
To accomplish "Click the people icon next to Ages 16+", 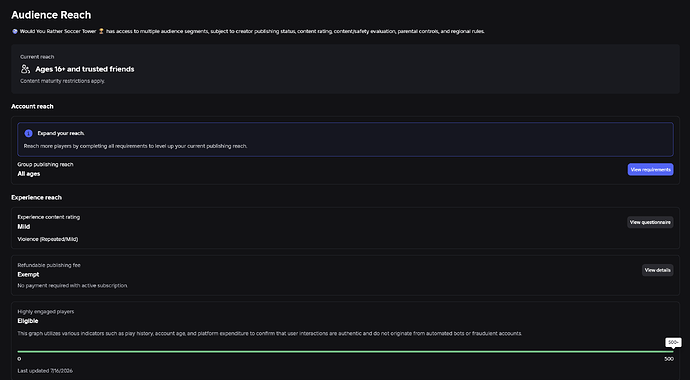I will tap(25, 69).
